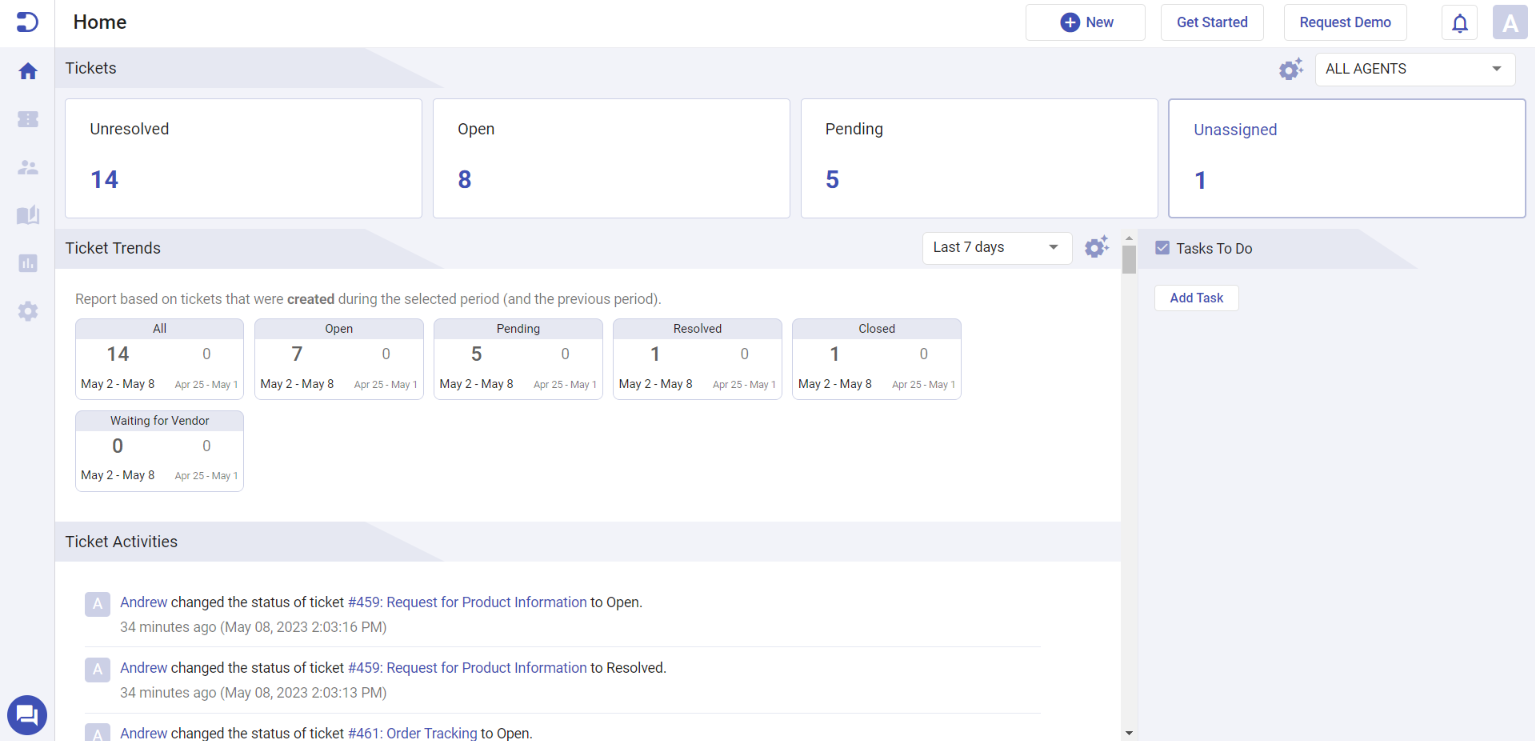Screen dimensions: 1535x741
Task: Open the Contacts section from the sidebar
Action: [27, 167]
